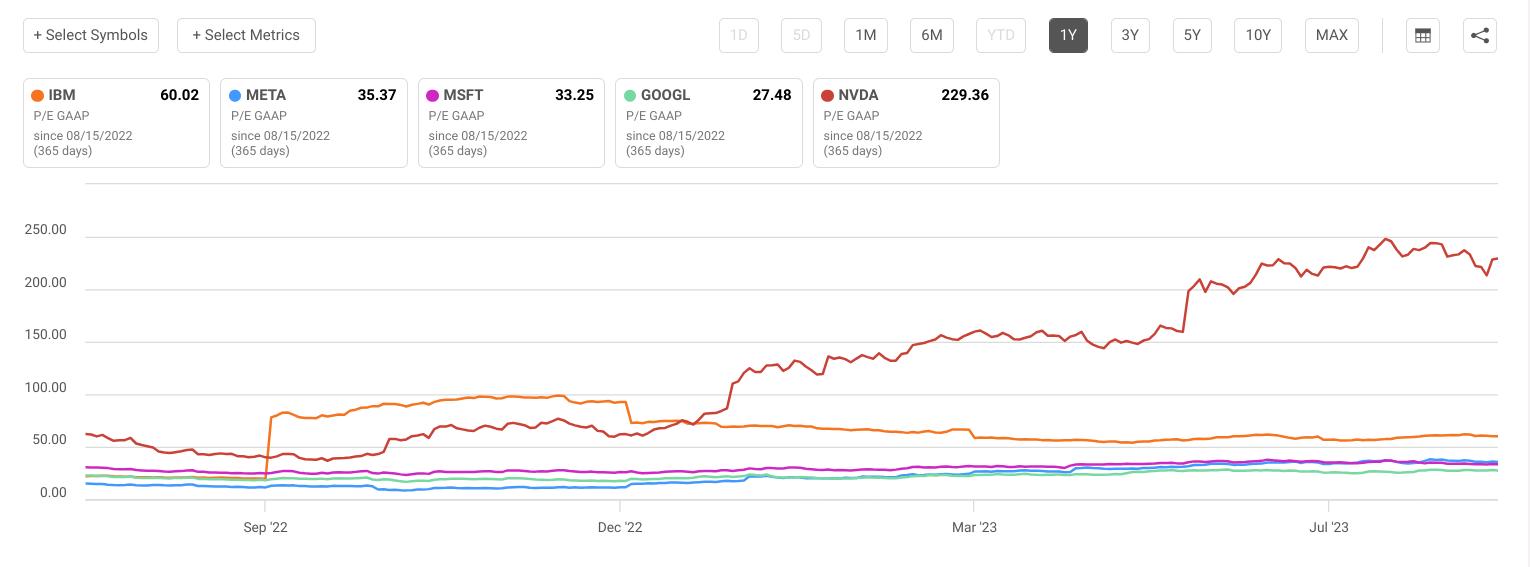Click the Jul '23 axis label
The height and width of the screenshot is (567, 1530).
(1328, 527)
